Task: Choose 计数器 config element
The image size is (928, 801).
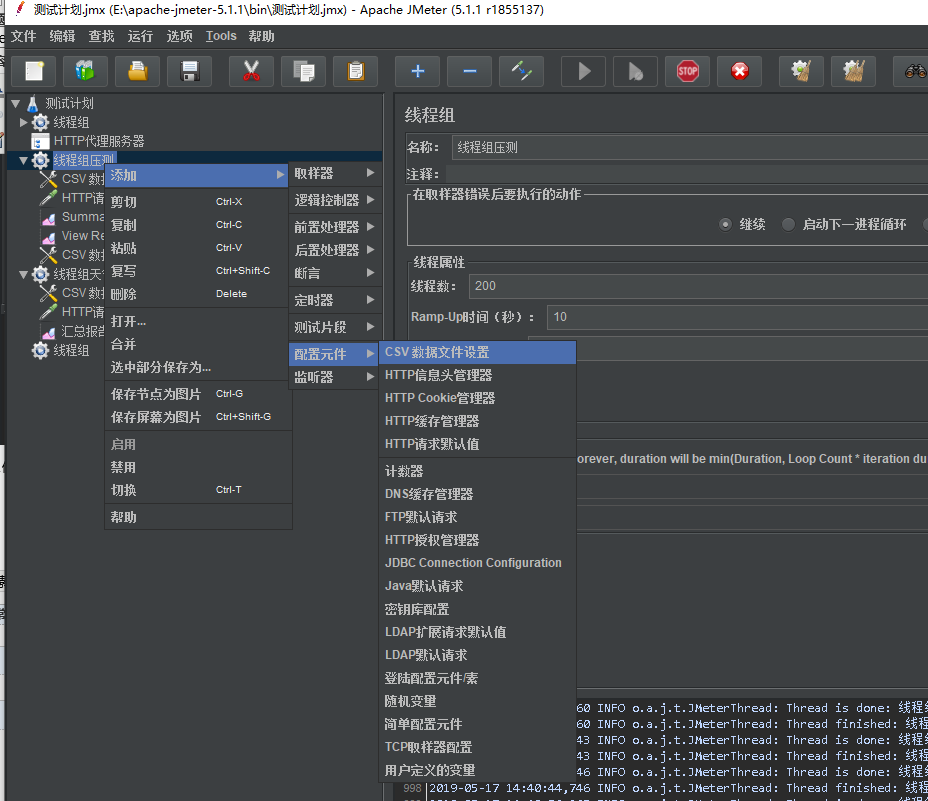Action: (x=478, y=471)
